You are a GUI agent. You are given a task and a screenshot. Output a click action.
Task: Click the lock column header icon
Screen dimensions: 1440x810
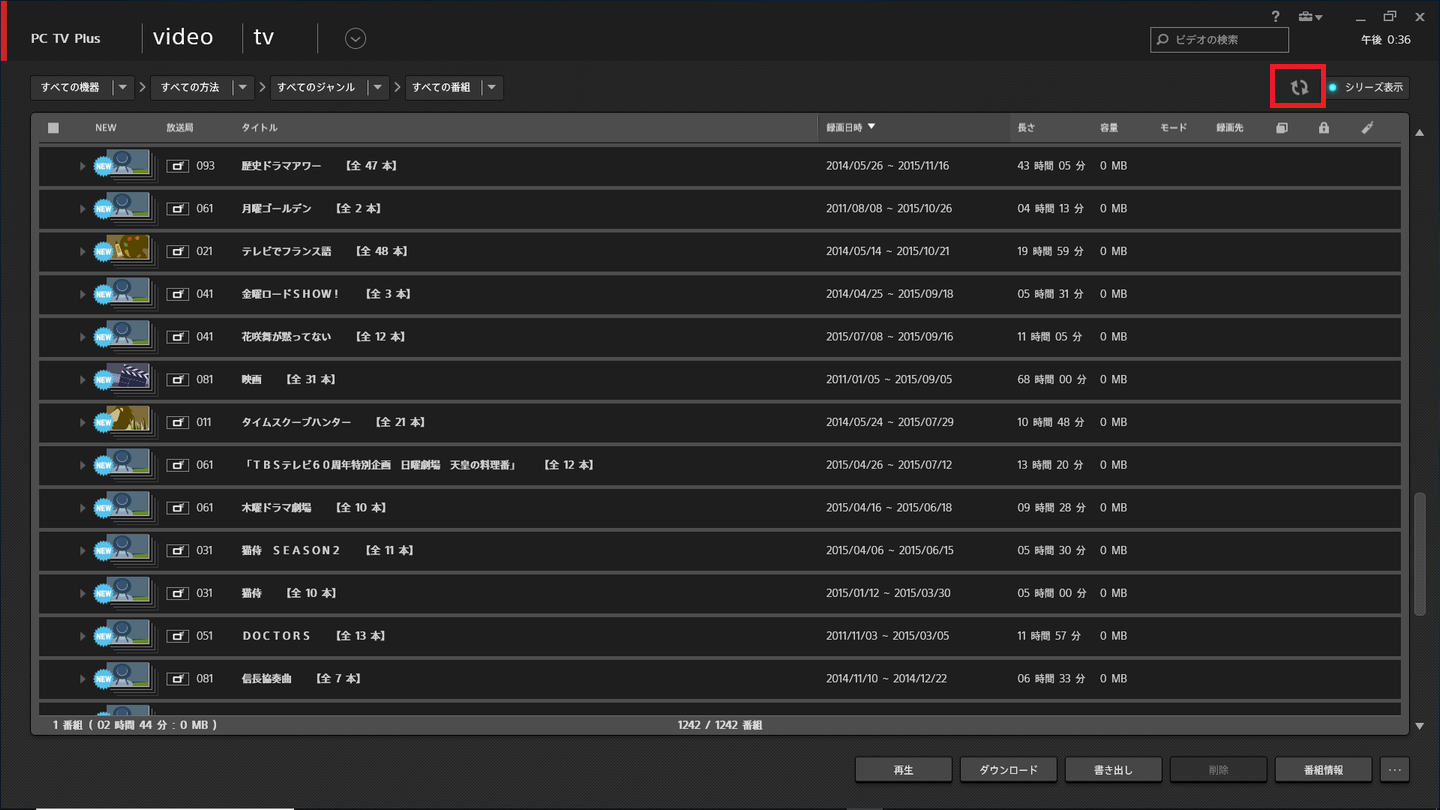(1323, 127)
